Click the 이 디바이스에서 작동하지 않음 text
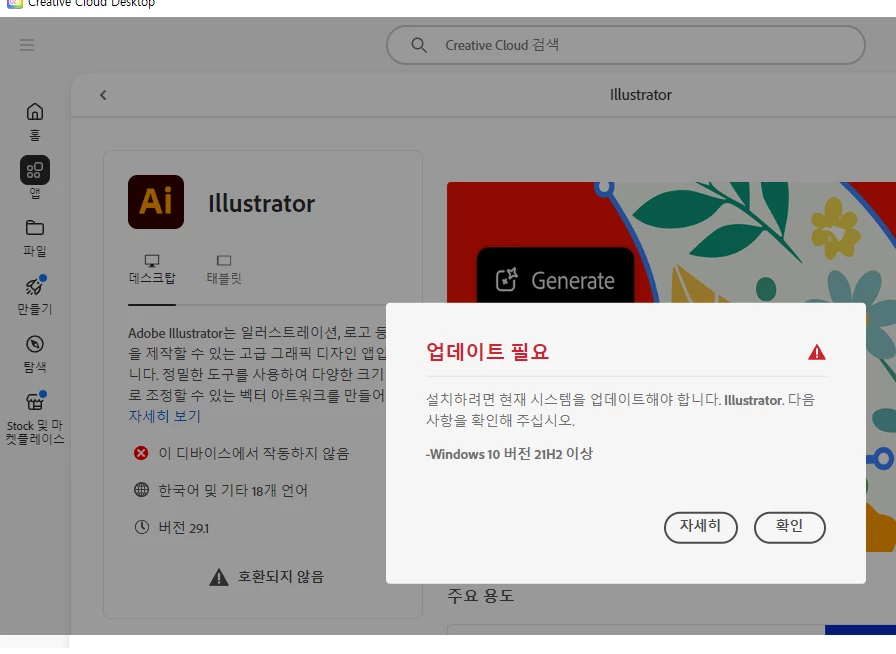896x654 pixels. [x=254, y=453]
